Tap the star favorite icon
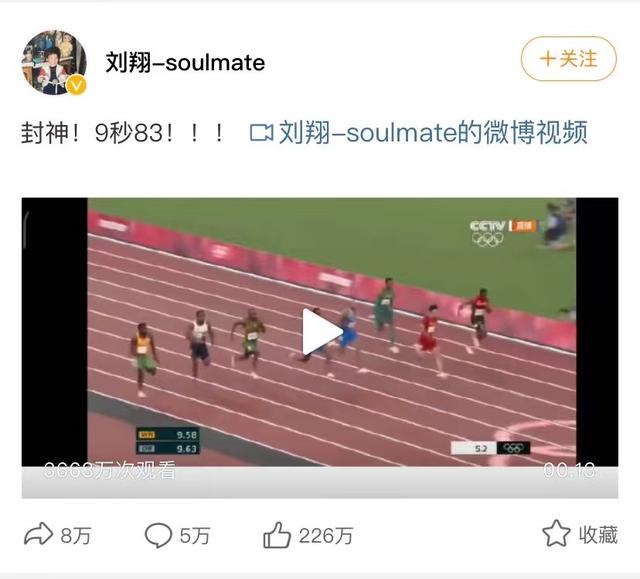Image resolution: width=640 pixels, height=579 pixels. click(x=556, y=533)
